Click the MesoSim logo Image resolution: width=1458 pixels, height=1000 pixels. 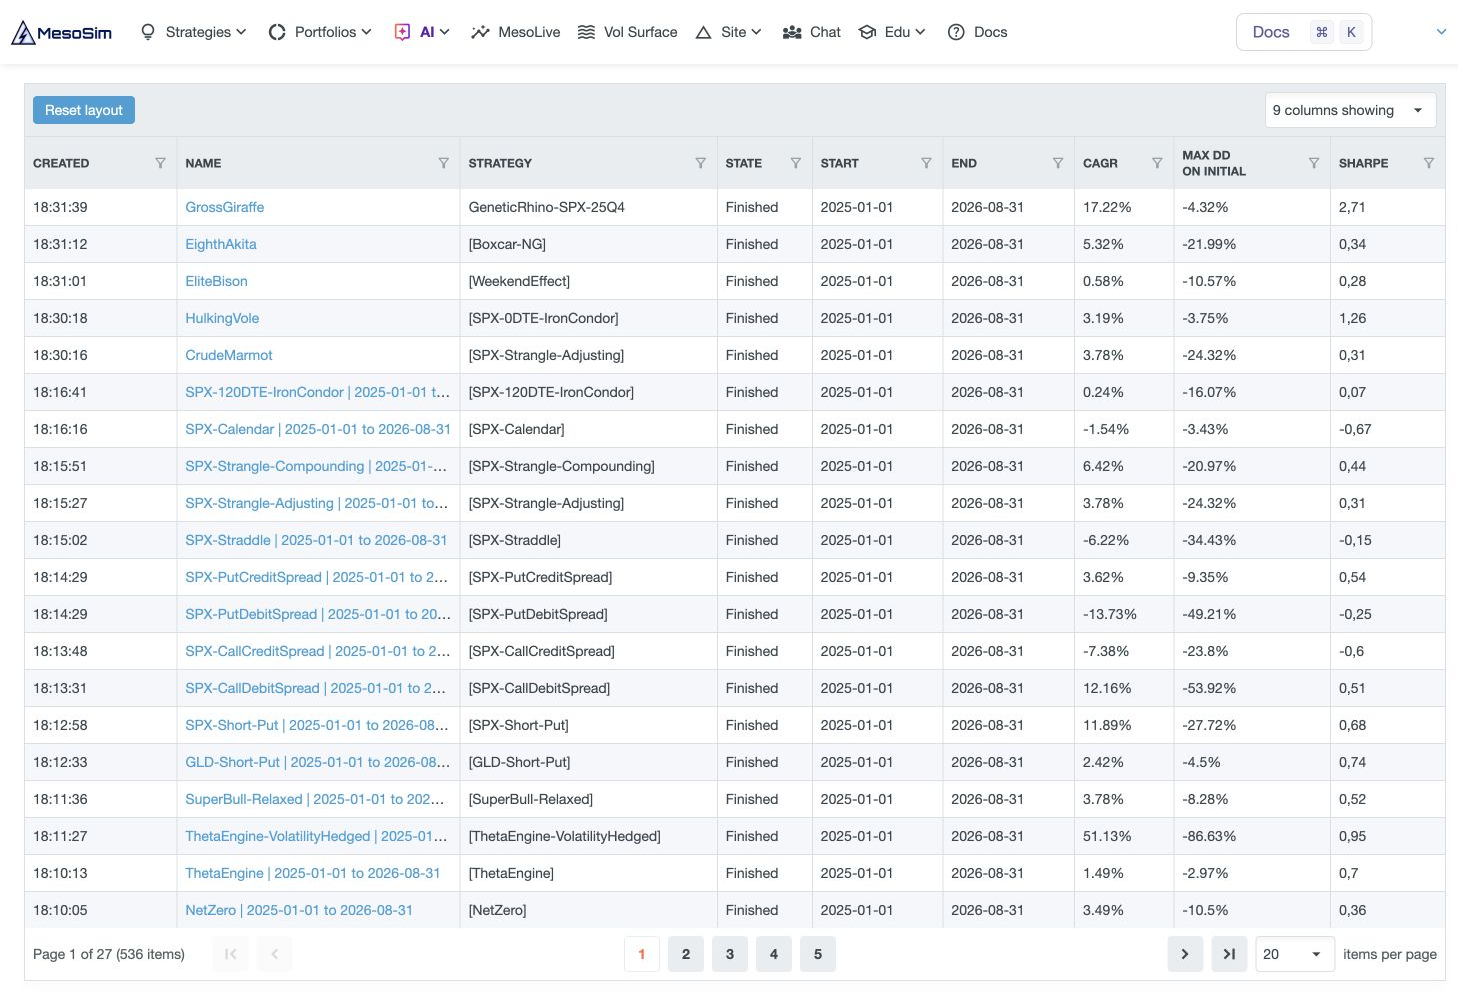tap(61, 32)
